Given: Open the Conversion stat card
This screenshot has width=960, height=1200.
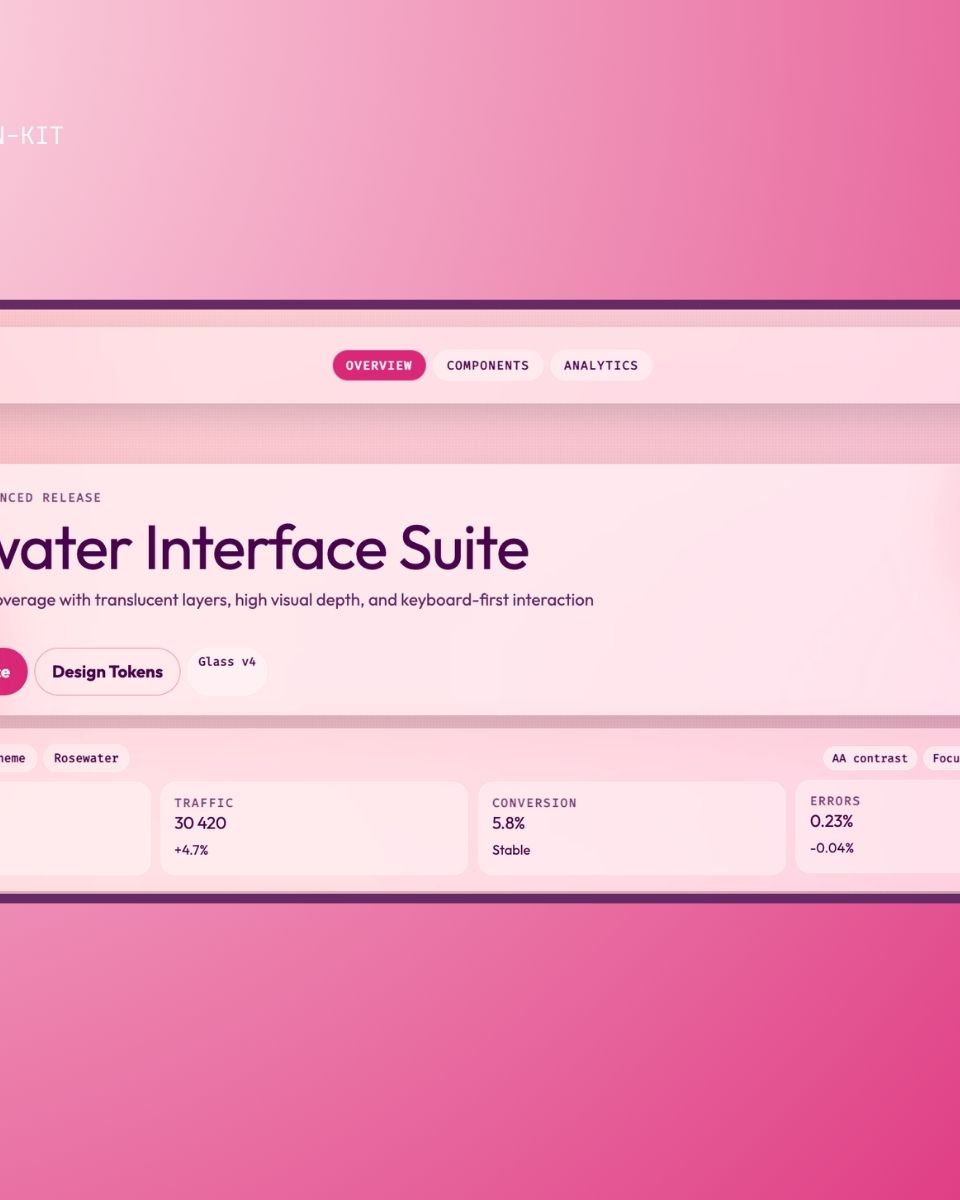Looking at the screenshot, I should pos(632,828).
